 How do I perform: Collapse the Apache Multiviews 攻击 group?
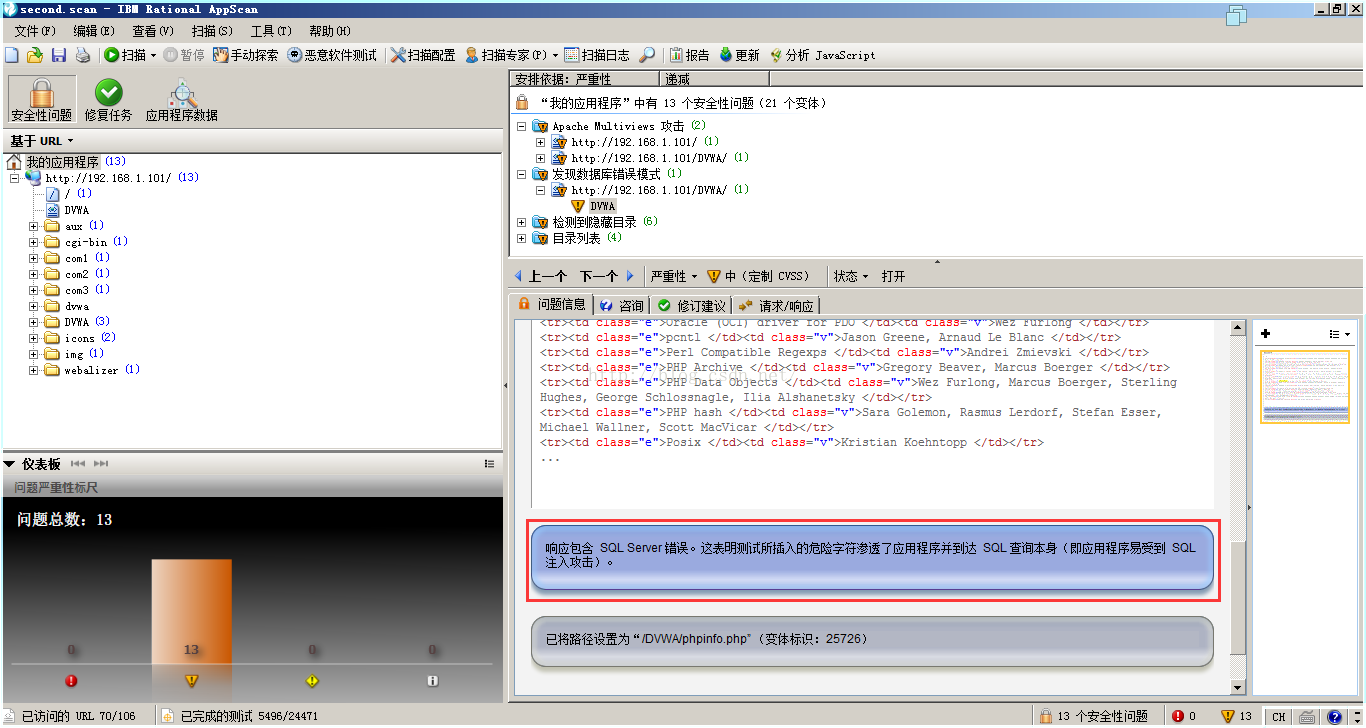point(521,126)
